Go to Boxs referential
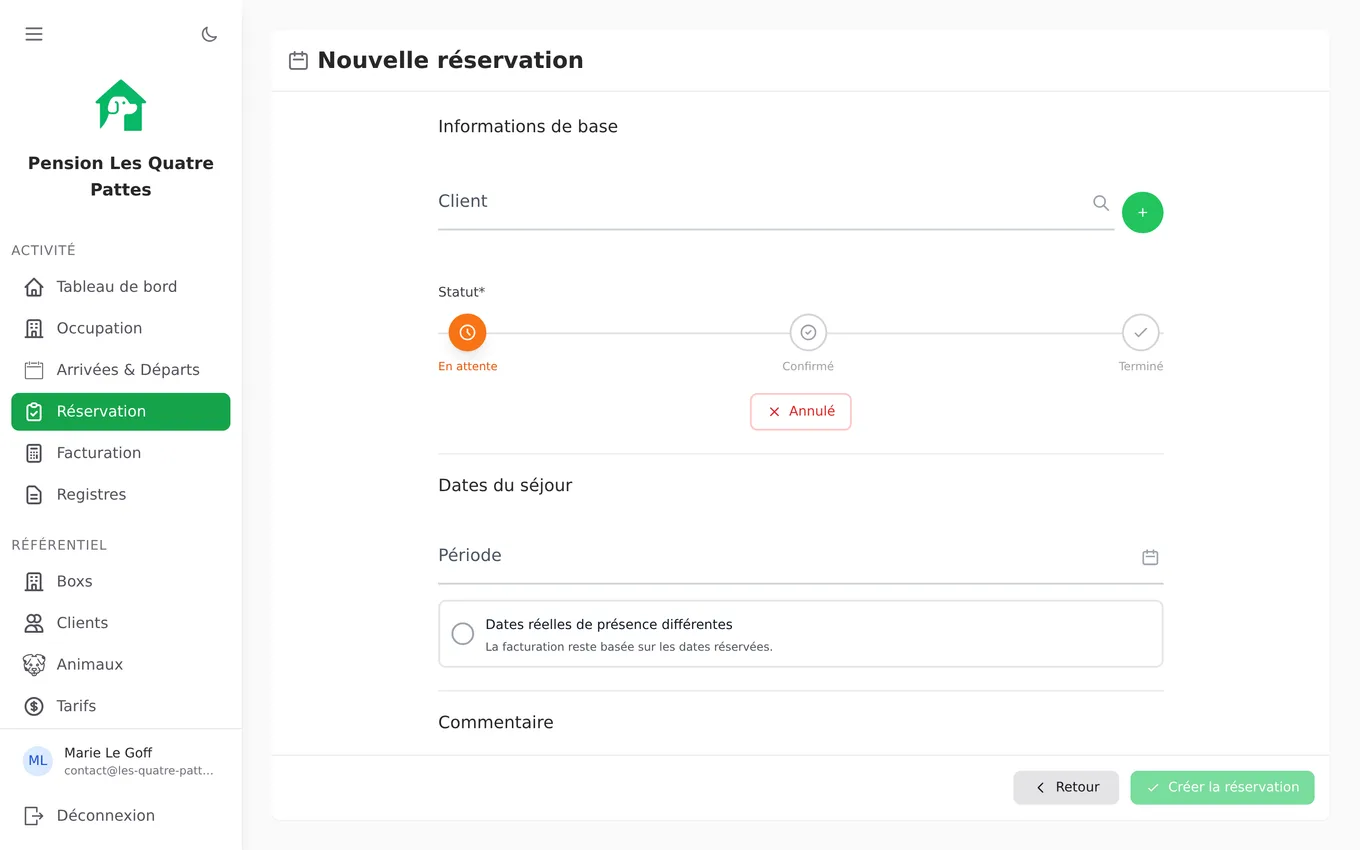The height and width of the screenshot is (850, 1360). point(121,581)
